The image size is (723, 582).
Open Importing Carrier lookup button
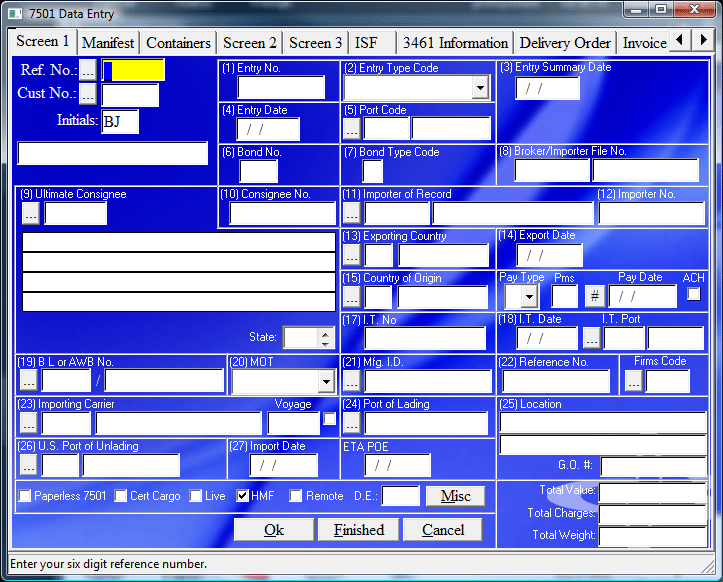(29, 423)
